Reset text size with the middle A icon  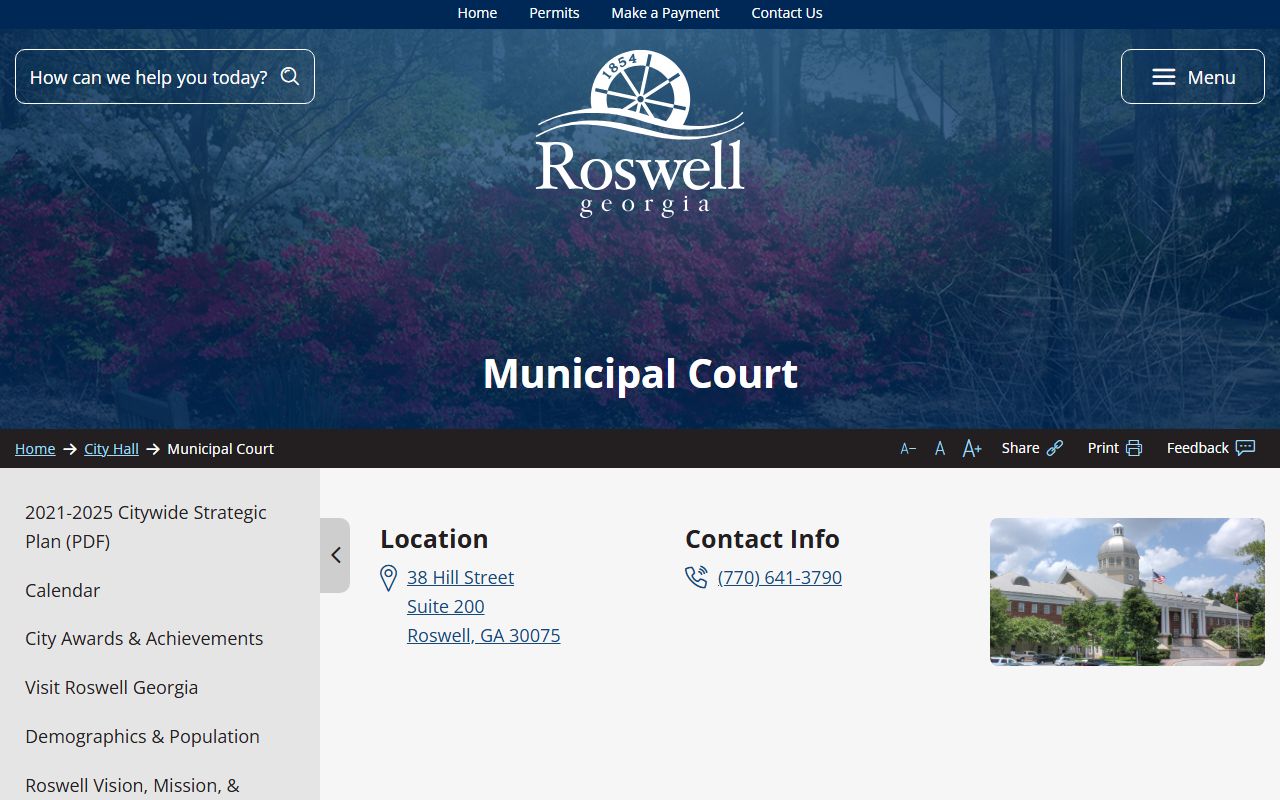[x=940, y=449]
